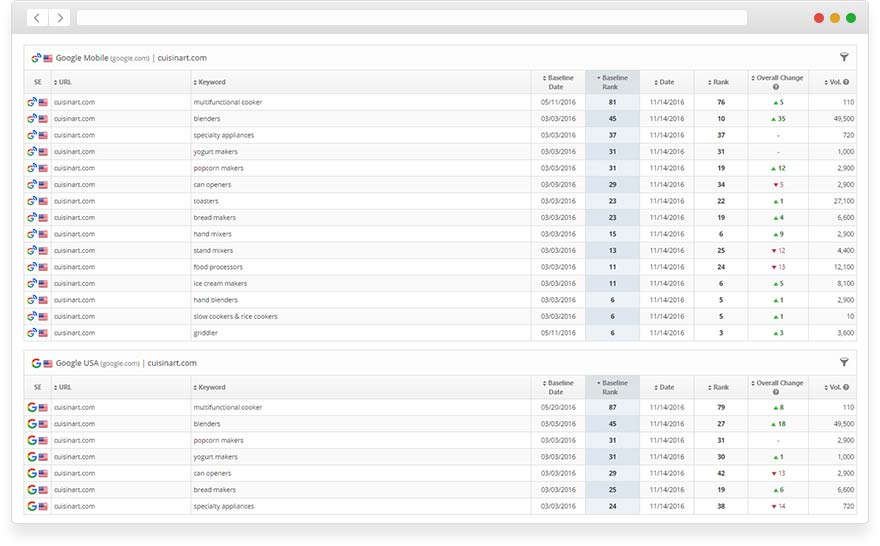Image resolution: width=880 pixels, height=546 pixels.
Task: Open the filter for the Google USA table
Action: (844, 363)
